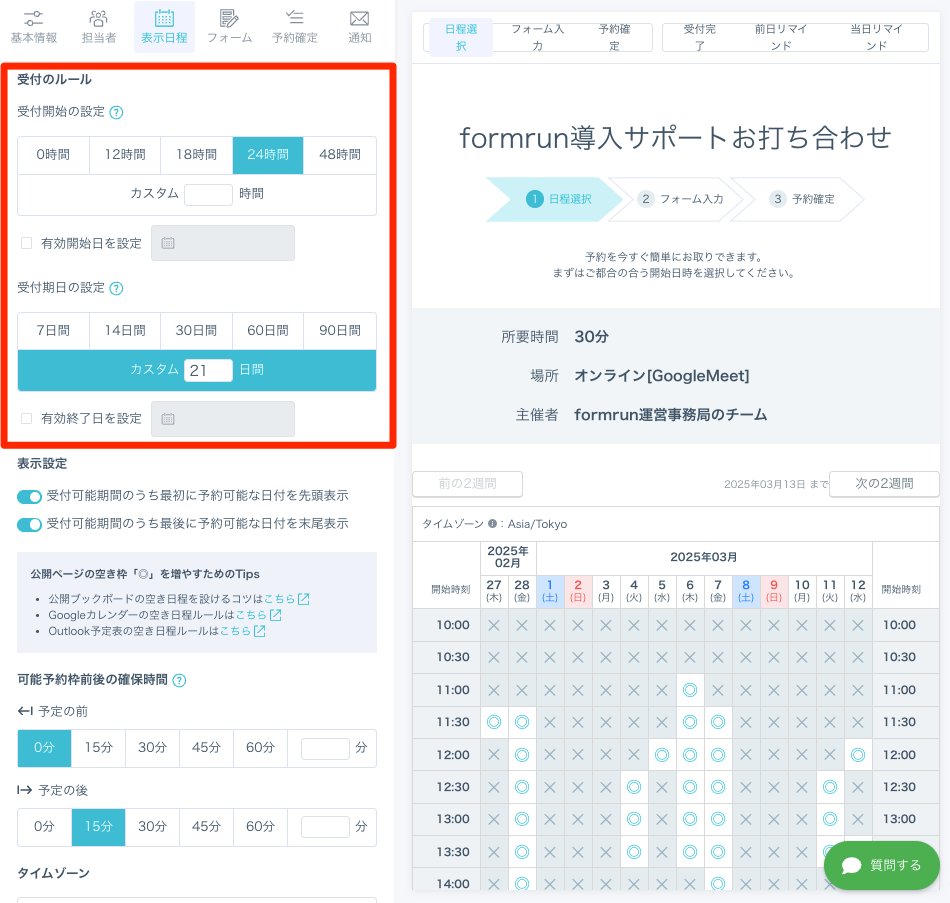The width and height of the screenshot is (950, 903).
Task: Toggle 最後に予約可能な日付を末尾表示 switch
Action: tap(29, 524)
